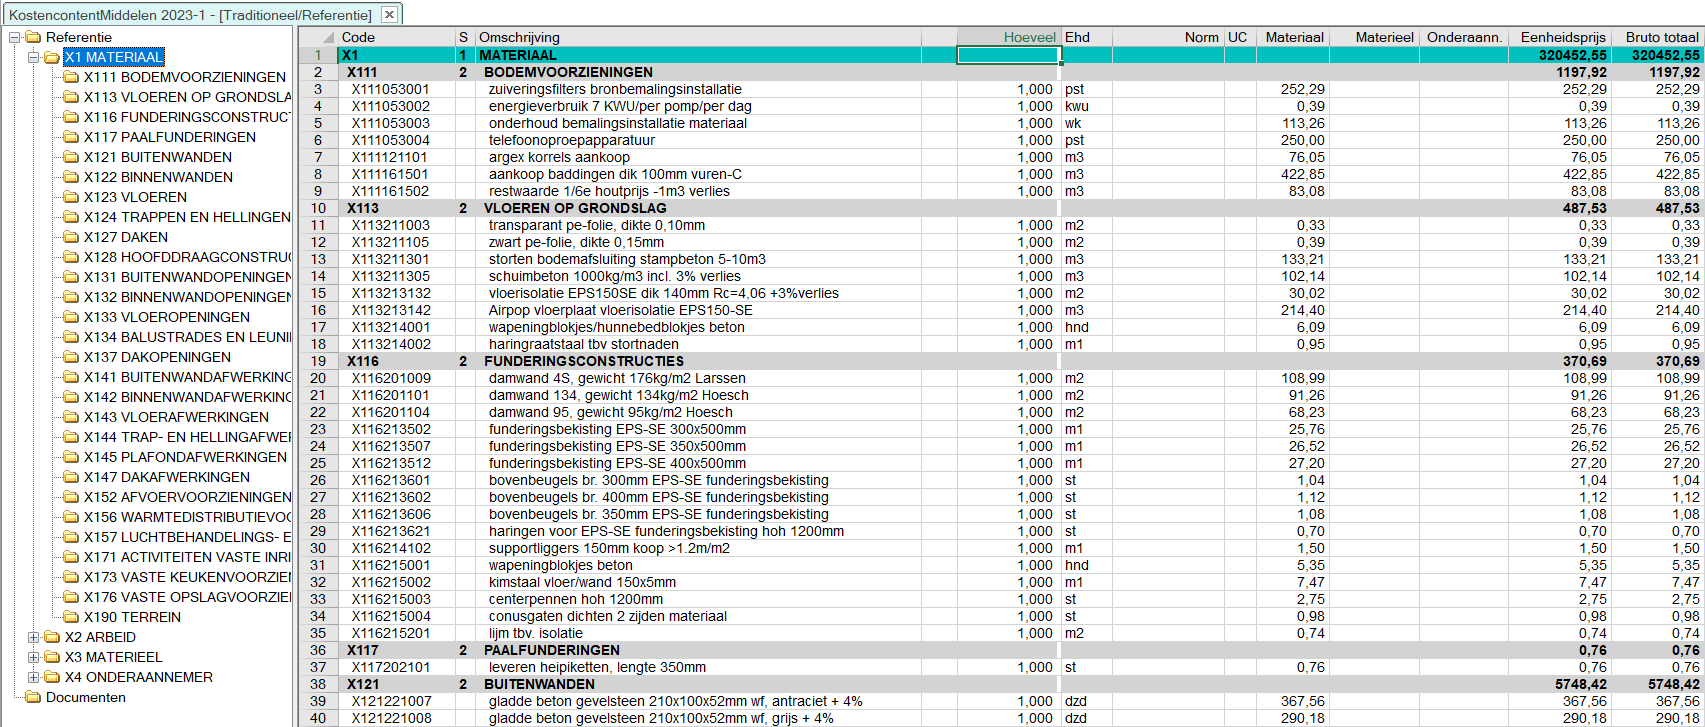The image size is (1705, 727).
Task: Click folder icon of X133 VLOEROPENINGEN
Action: (x=71, y=317)
